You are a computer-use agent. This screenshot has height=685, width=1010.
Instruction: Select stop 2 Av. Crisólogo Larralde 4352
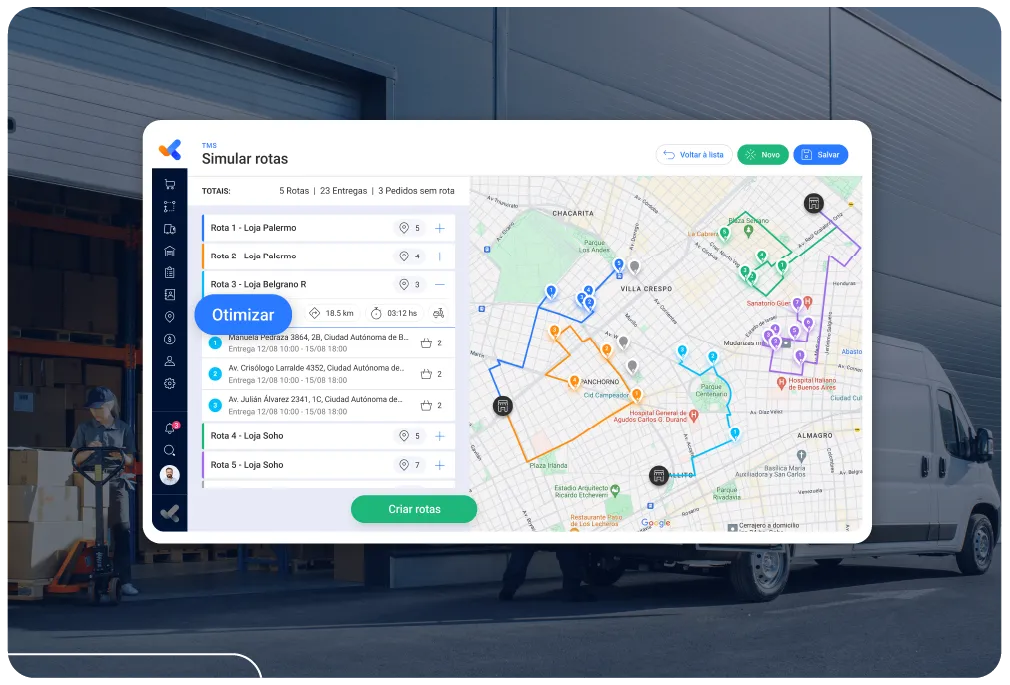[329, 374]
